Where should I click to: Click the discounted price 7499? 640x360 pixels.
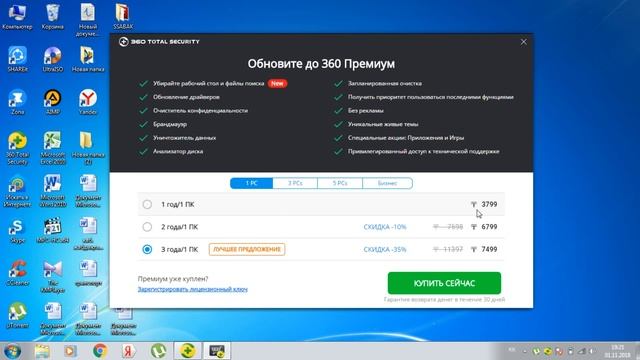pyautogui.click(x=489, y=249)
